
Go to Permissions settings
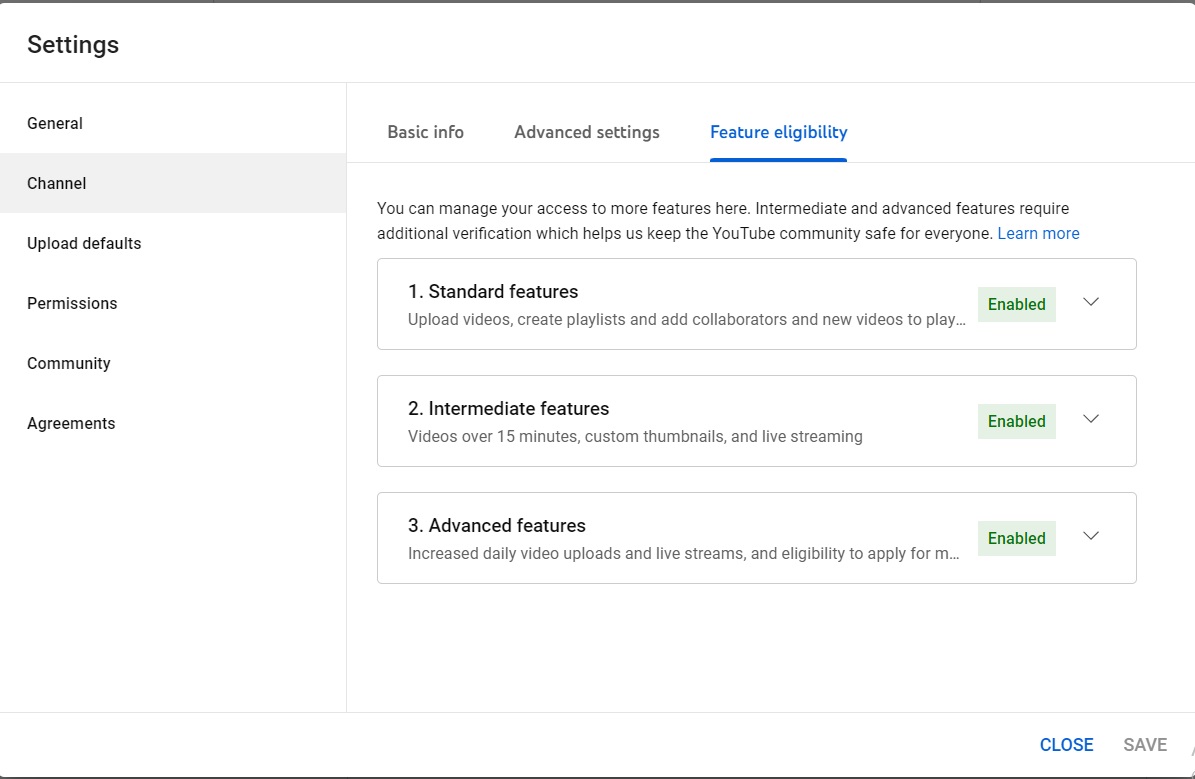coord(173,303)
